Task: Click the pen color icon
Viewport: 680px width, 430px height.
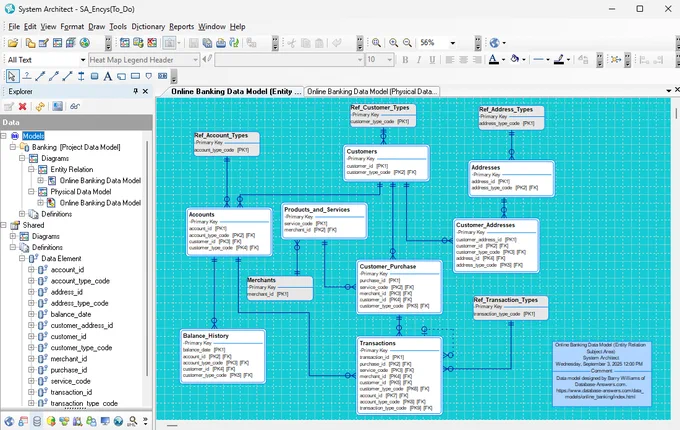Action: coord(559,59)
